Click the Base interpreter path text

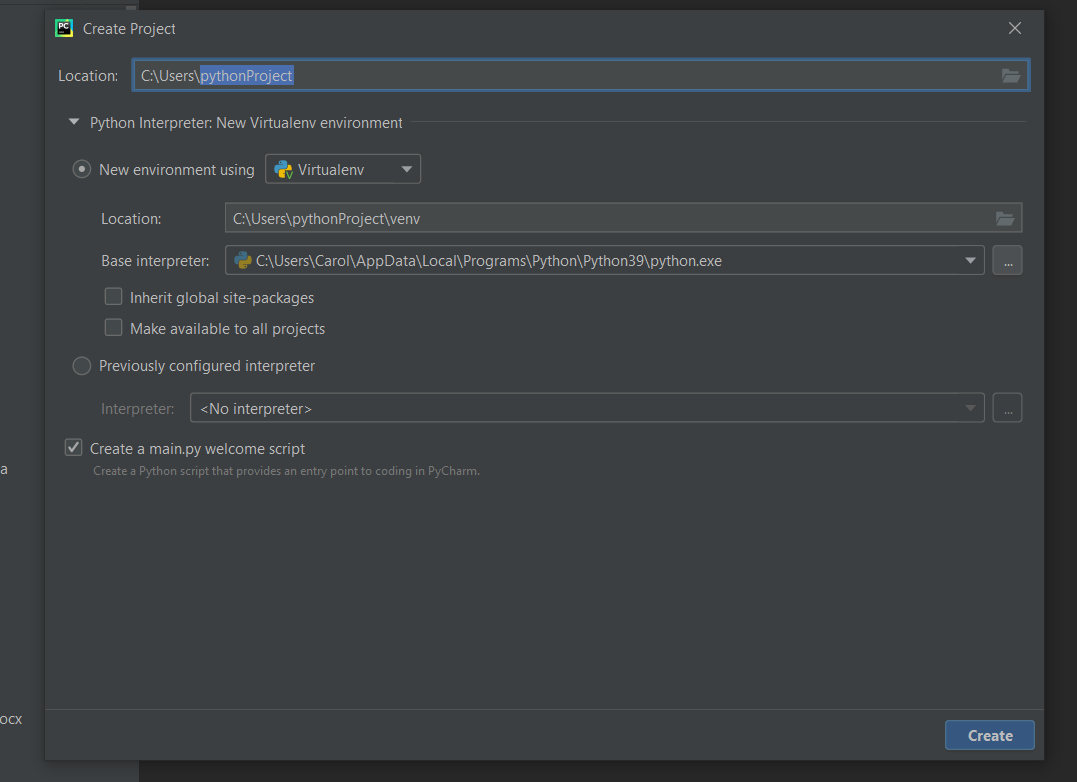tap(489, 261)
